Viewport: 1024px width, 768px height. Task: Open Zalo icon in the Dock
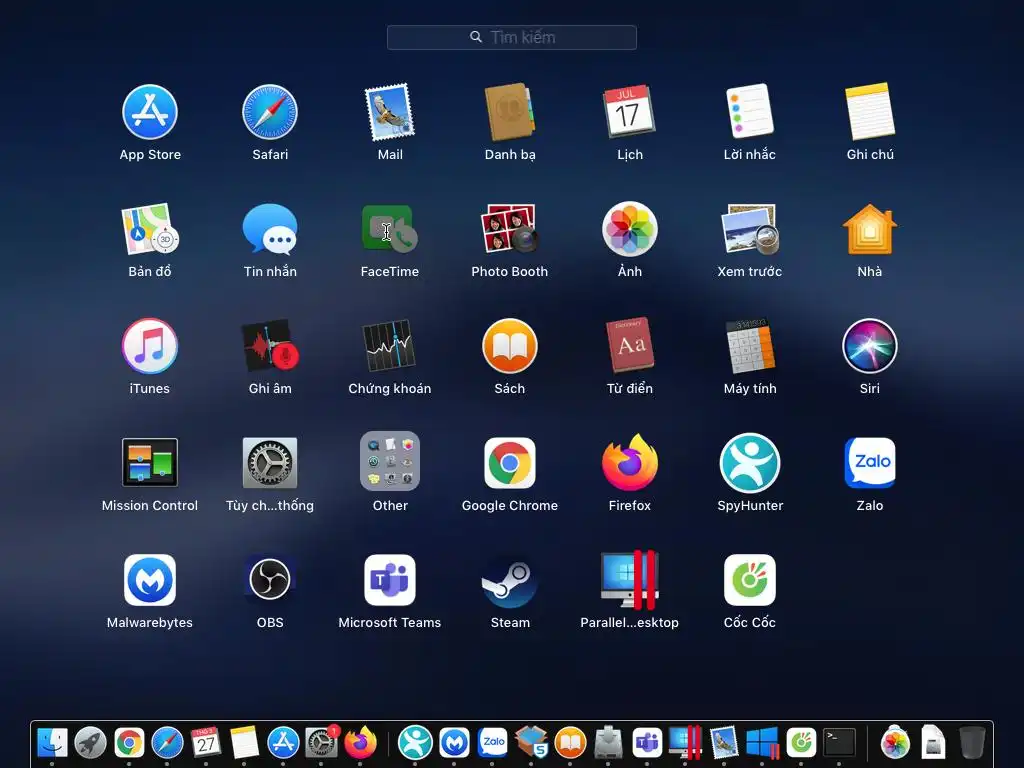(x=493, y=743)
